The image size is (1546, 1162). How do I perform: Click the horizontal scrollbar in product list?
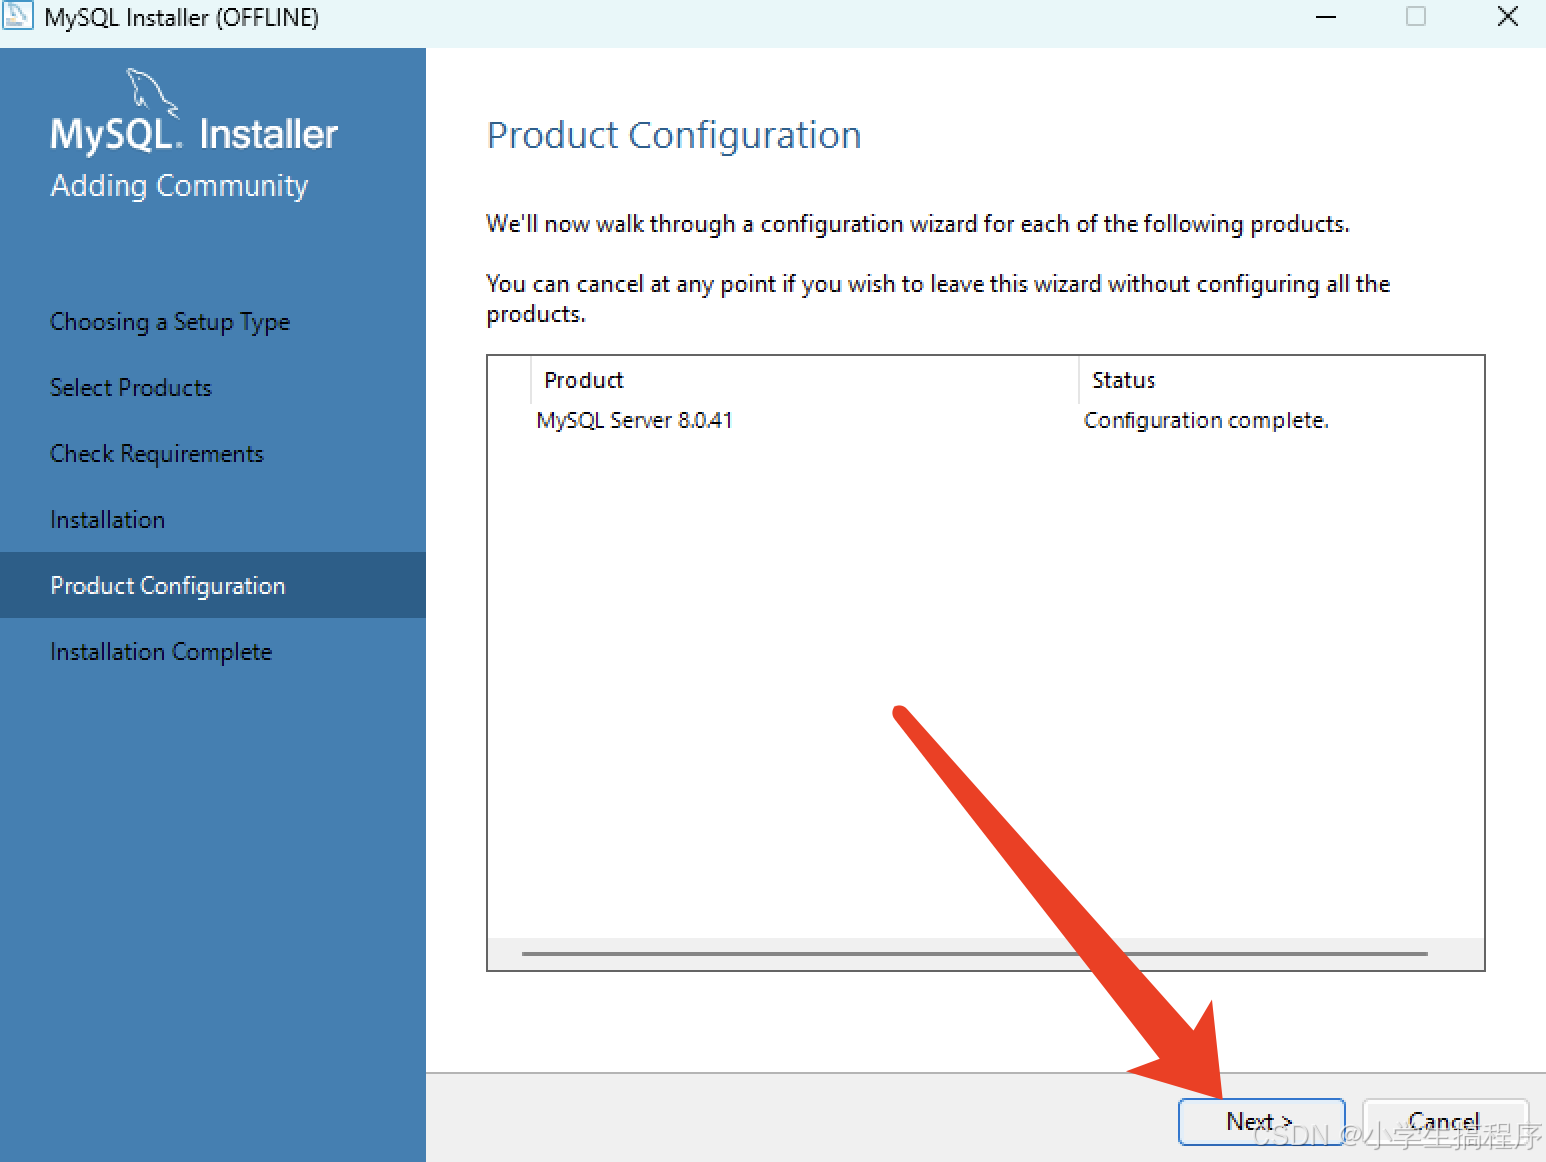pyautogui.click(x=974, y=954)
